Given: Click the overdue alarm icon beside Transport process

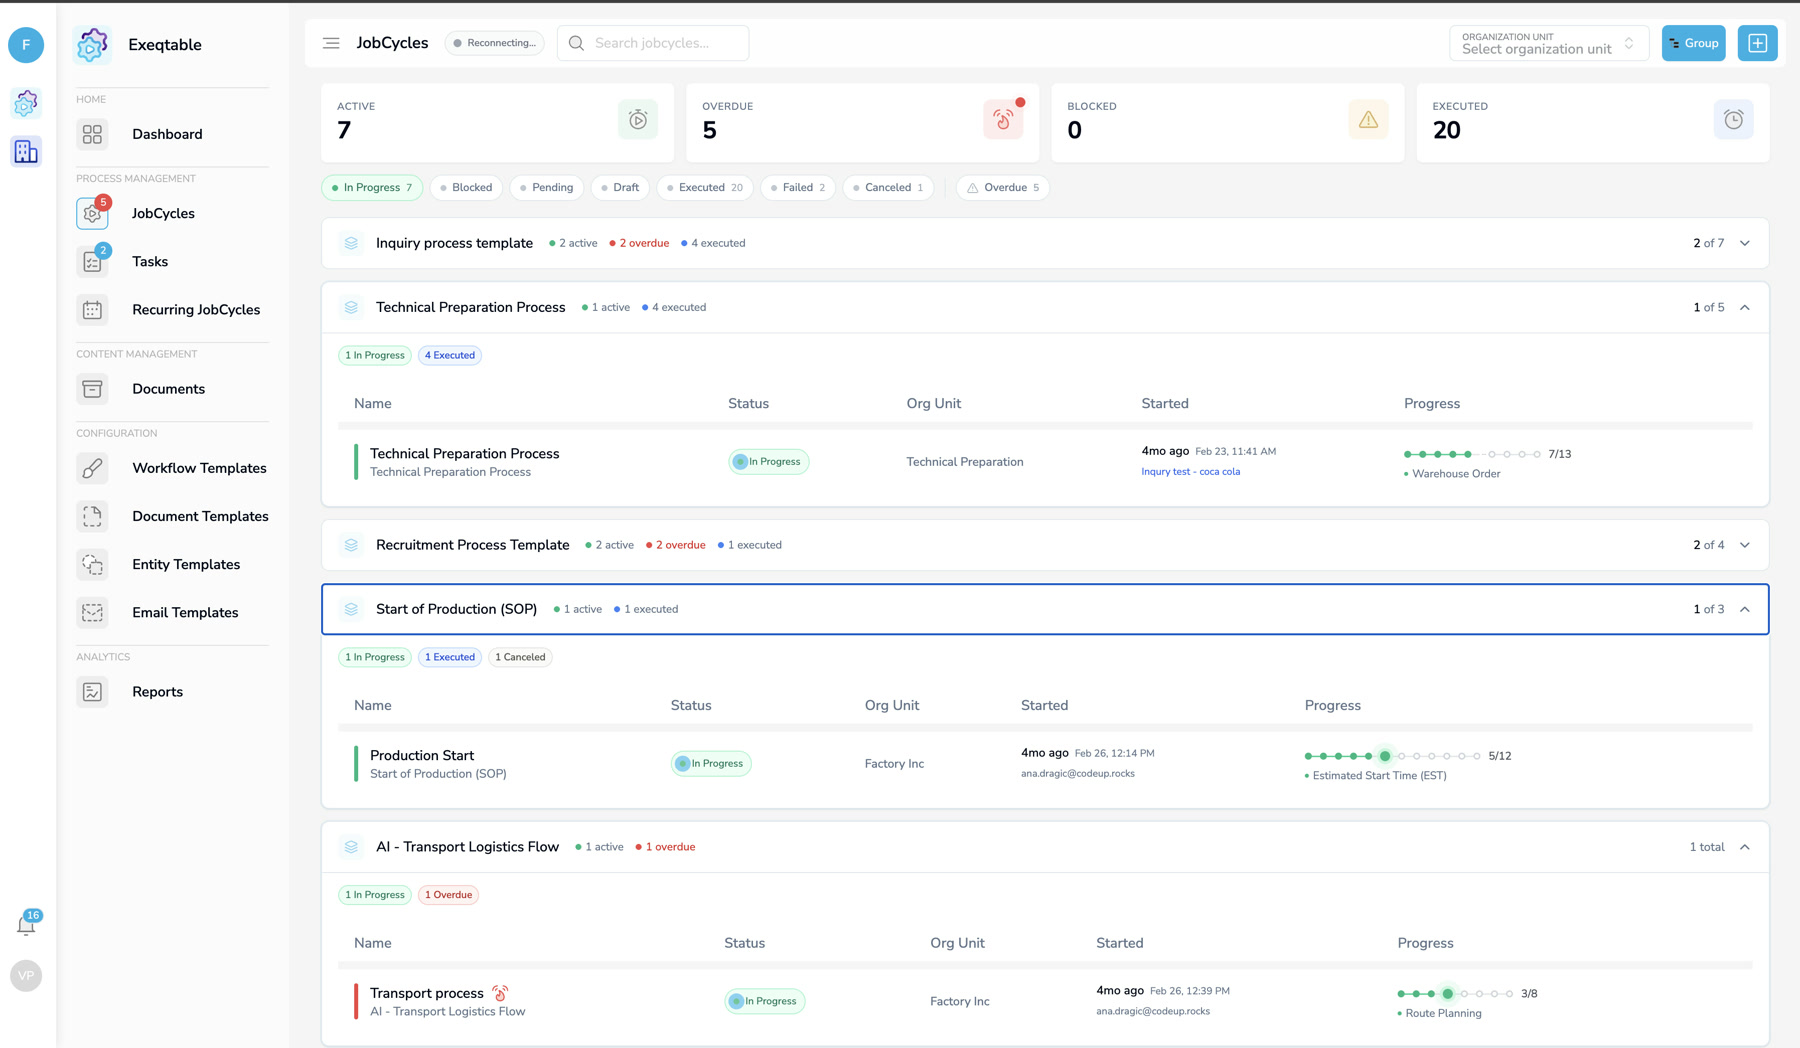Looking at the screenshot, I should (500, 993).
